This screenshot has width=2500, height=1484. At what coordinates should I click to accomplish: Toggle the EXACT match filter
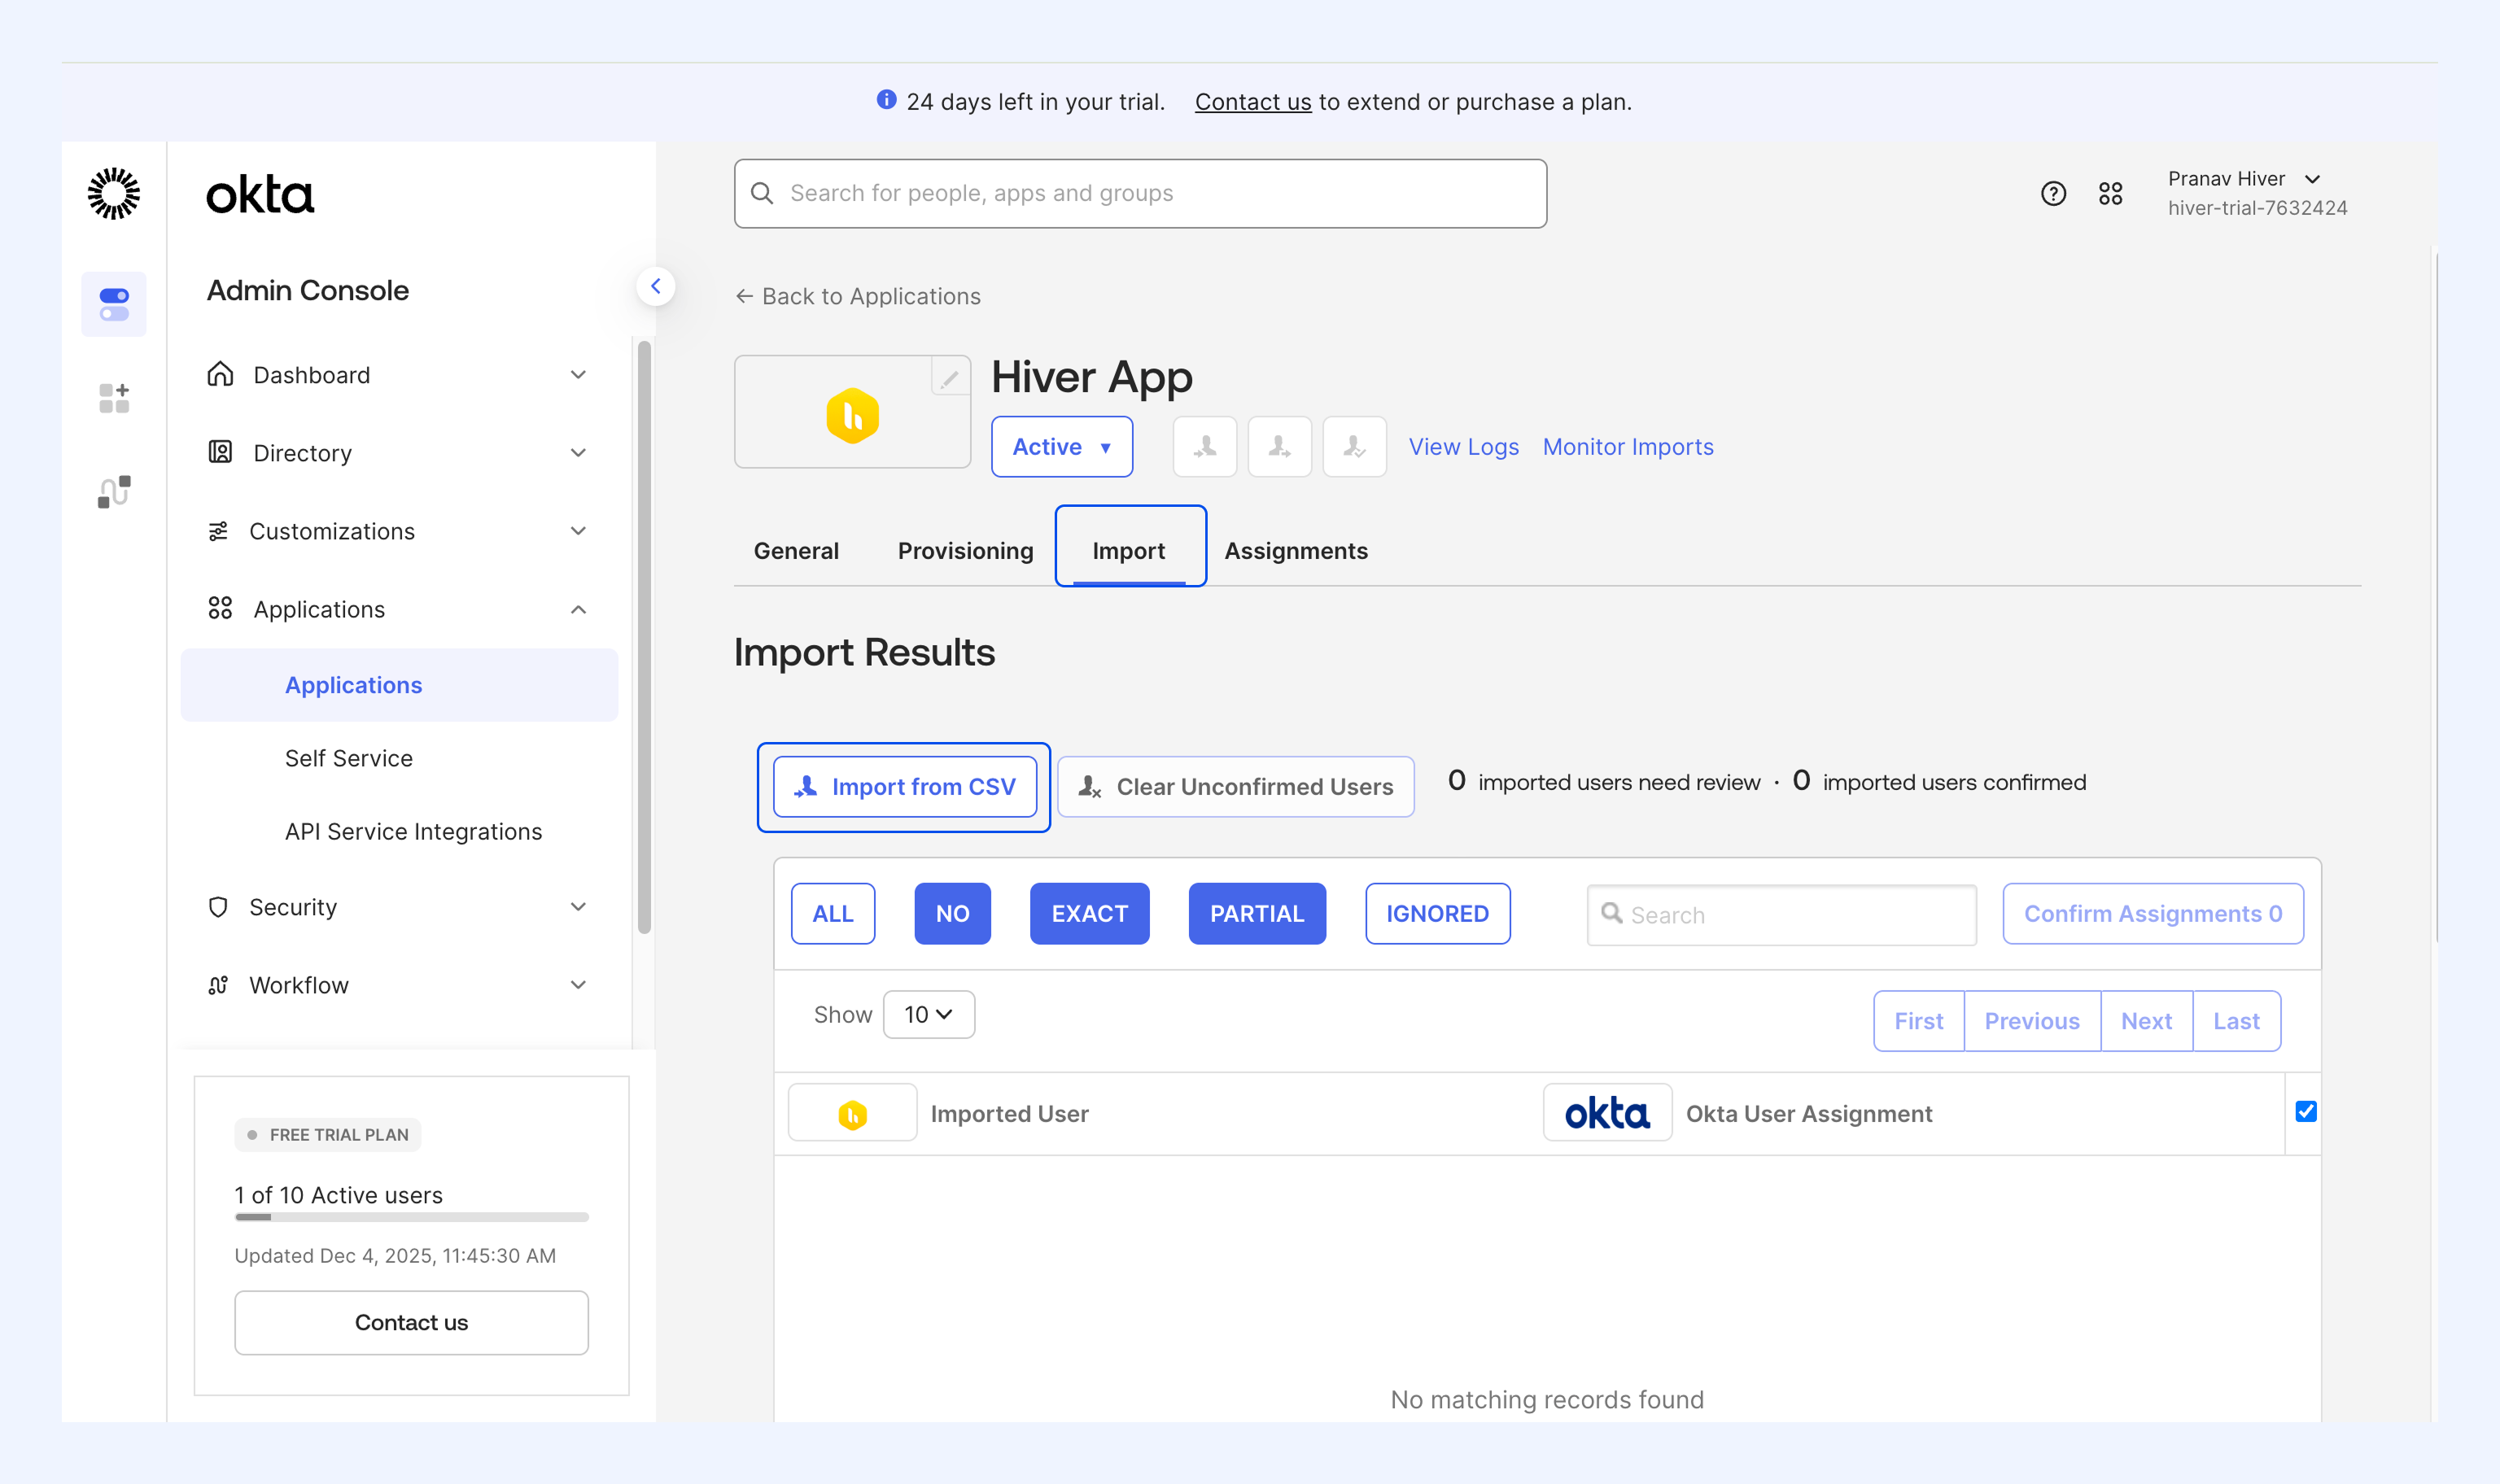(x=1089, y=913)
